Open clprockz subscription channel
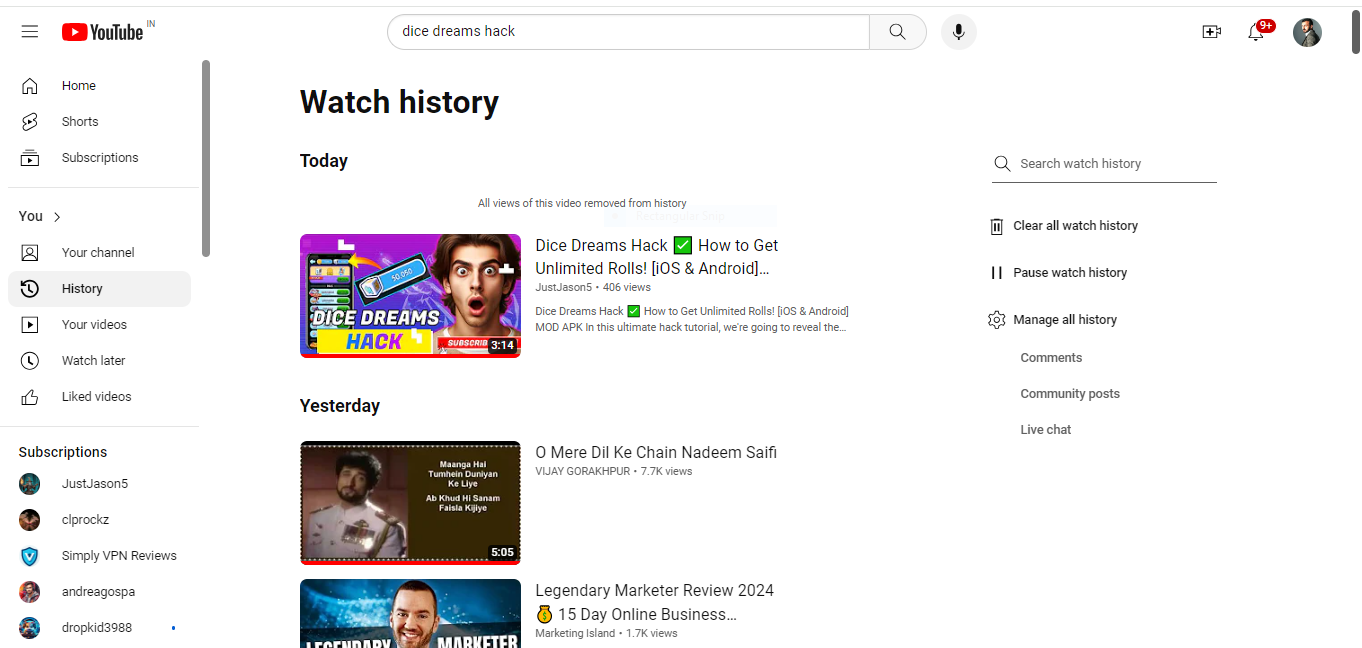This screenshot has width=1362, height=648. (x=99, y=520)
